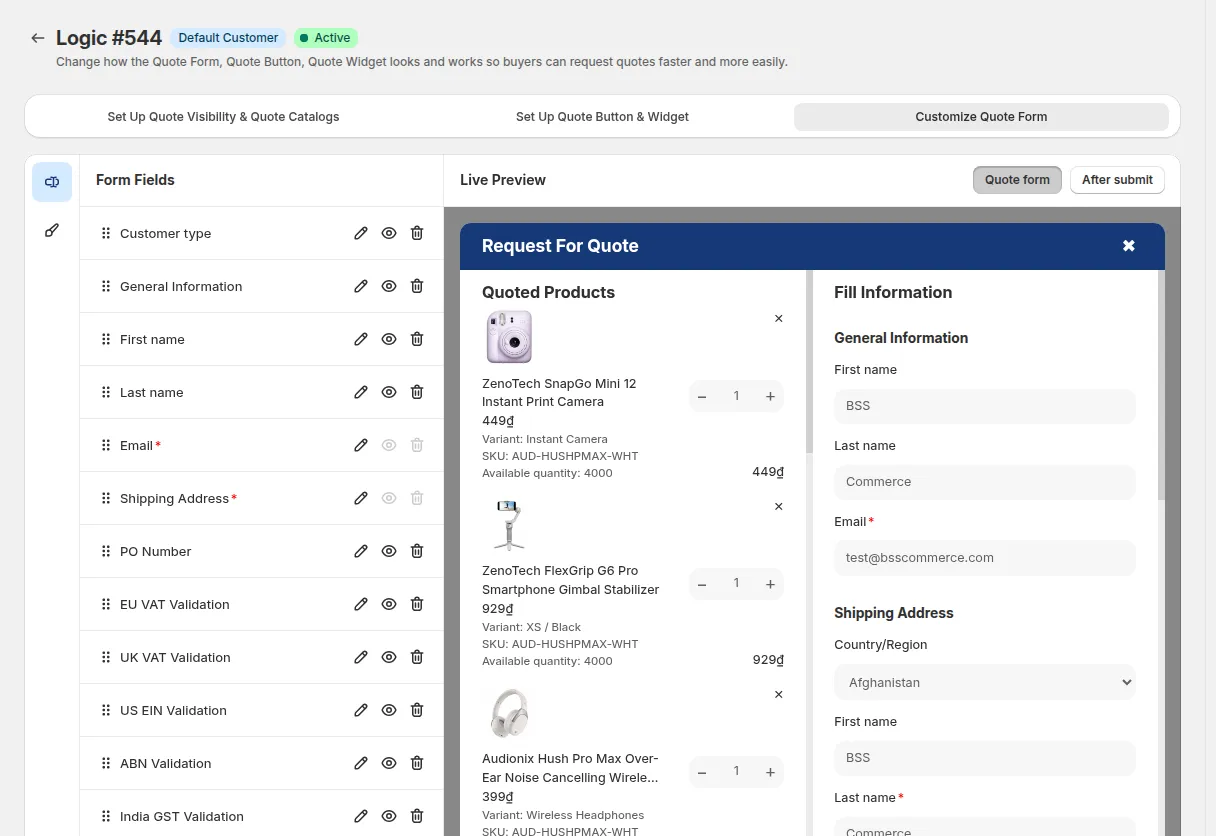Screen dimensions: 1216x836
Task: Click the Fill Information panel scrollbar
Action: point(1161,385)
